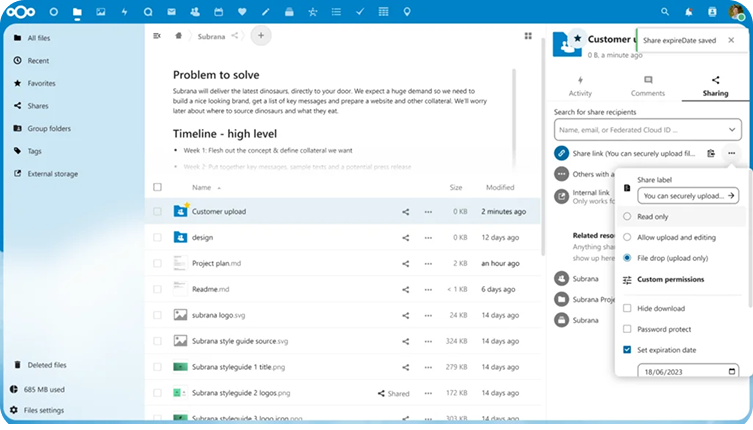Open Files settings in the sidebar
This screenshot has width=753, height=430.
pos(44,410)
